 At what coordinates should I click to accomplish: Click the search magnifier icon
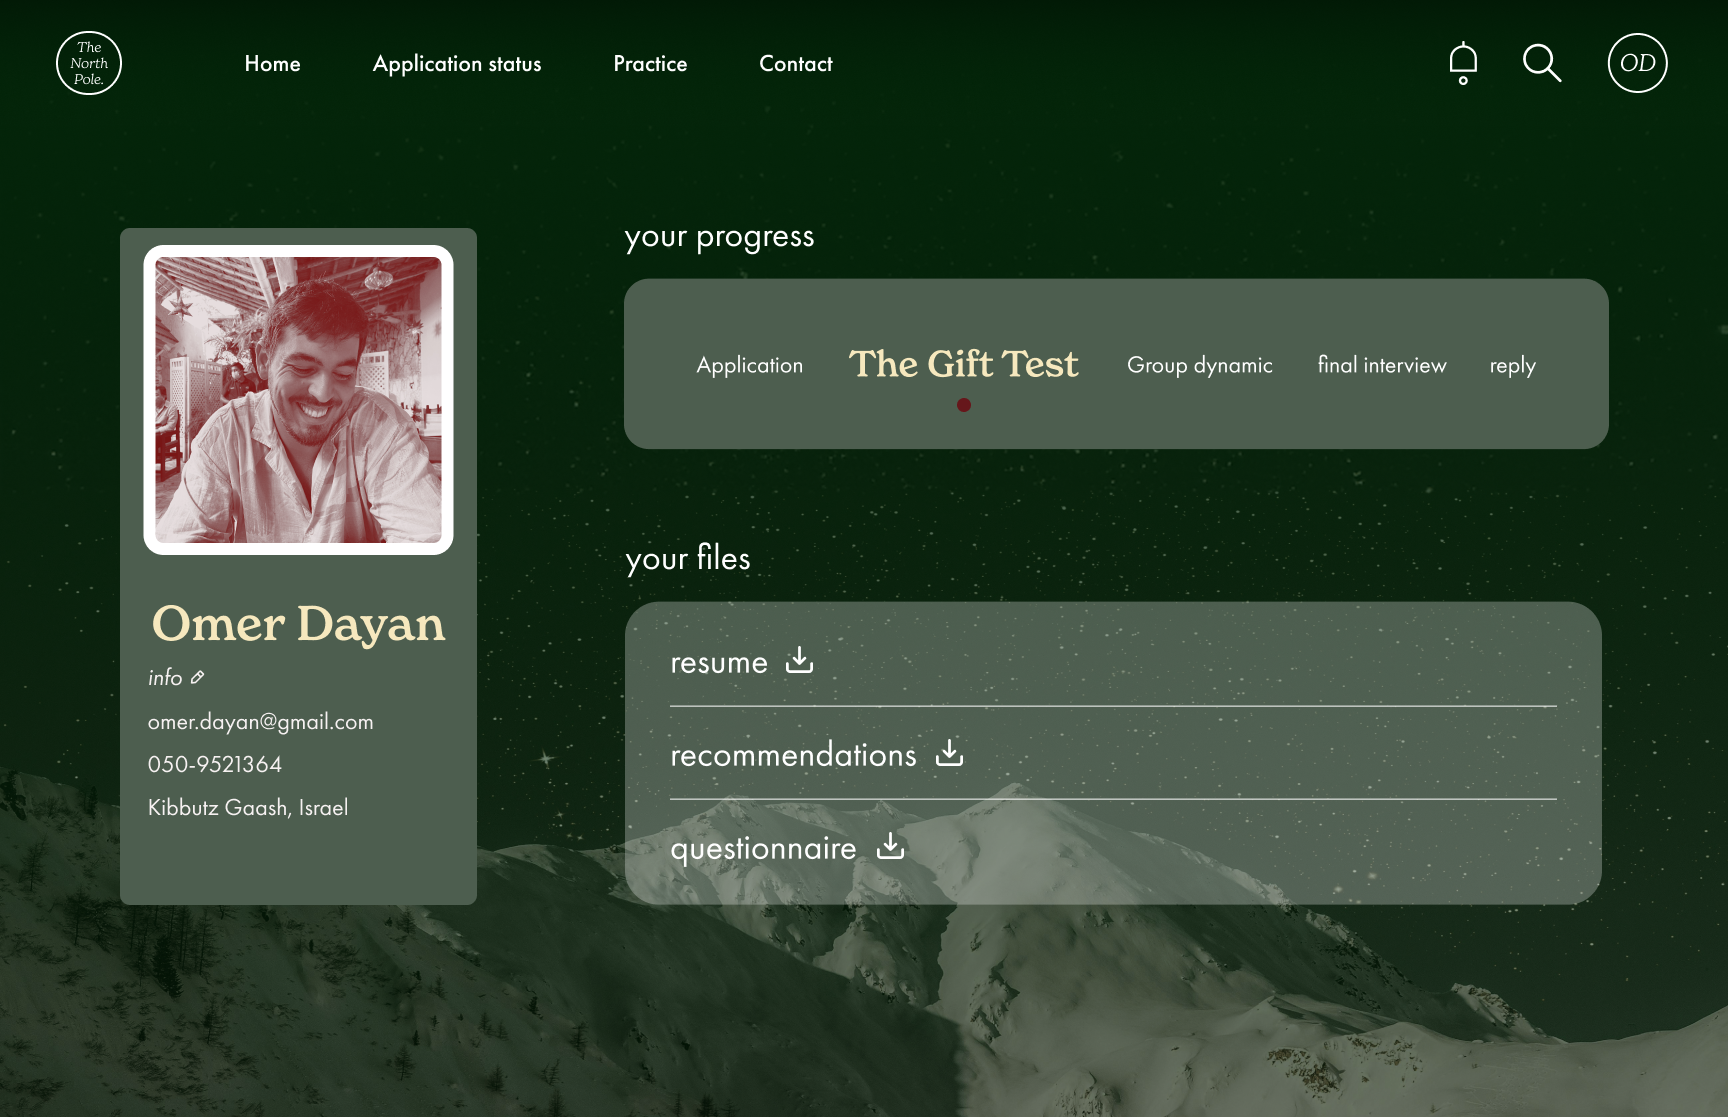point(1542,63)
